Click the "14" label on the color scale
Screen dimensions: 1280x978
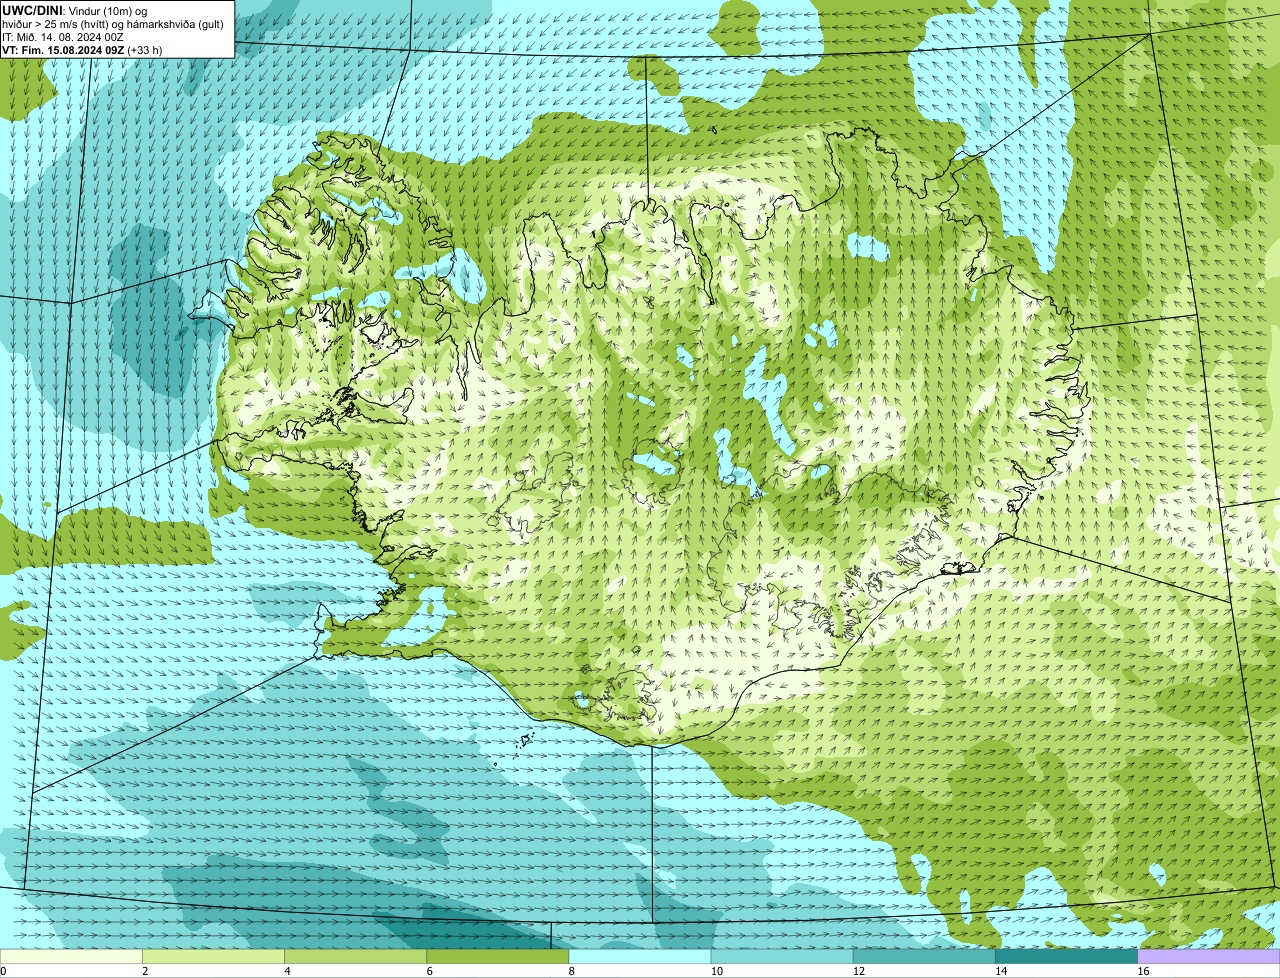[x=1001, y=971]
